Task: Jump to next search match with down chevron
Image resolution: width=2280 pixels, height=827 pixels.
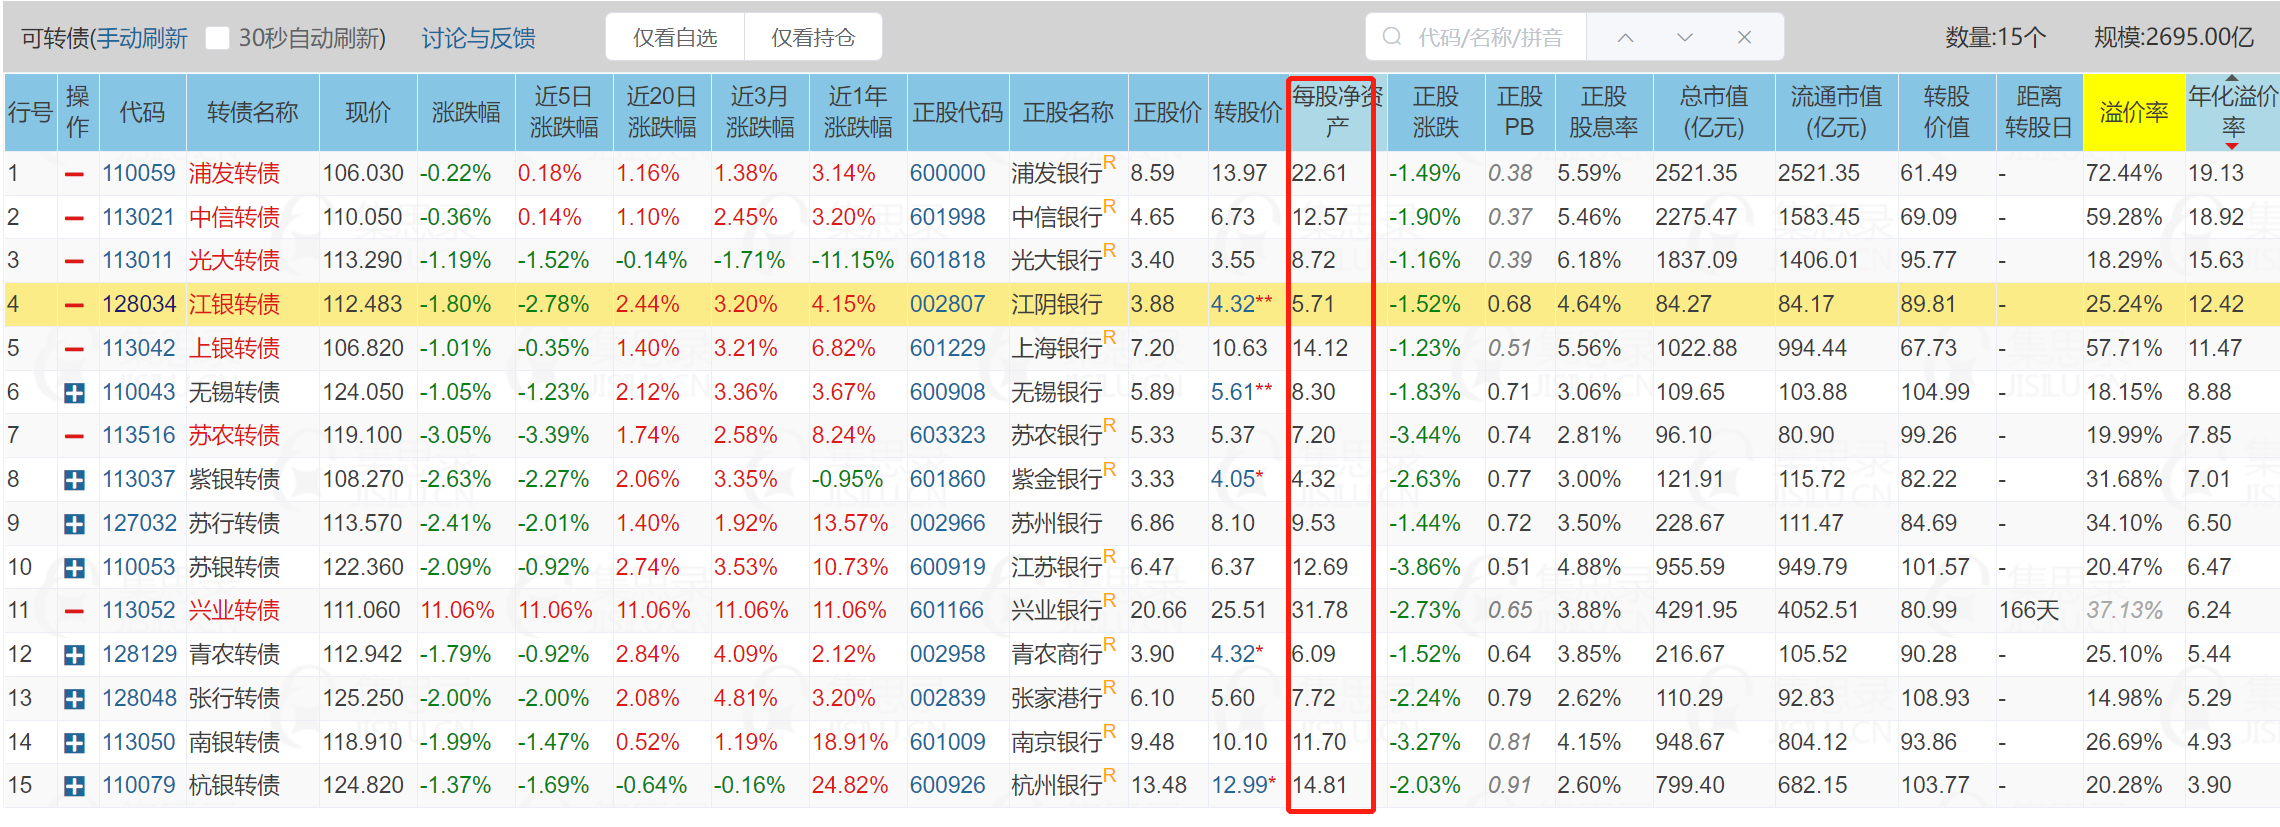Action: point(1685,37)
